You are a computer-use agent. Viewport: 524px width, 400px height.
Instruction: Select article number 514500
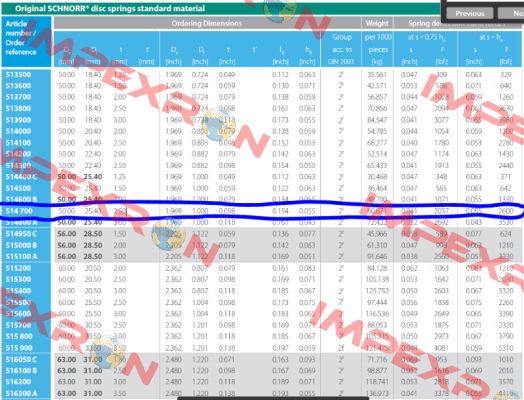pos(18,188)
